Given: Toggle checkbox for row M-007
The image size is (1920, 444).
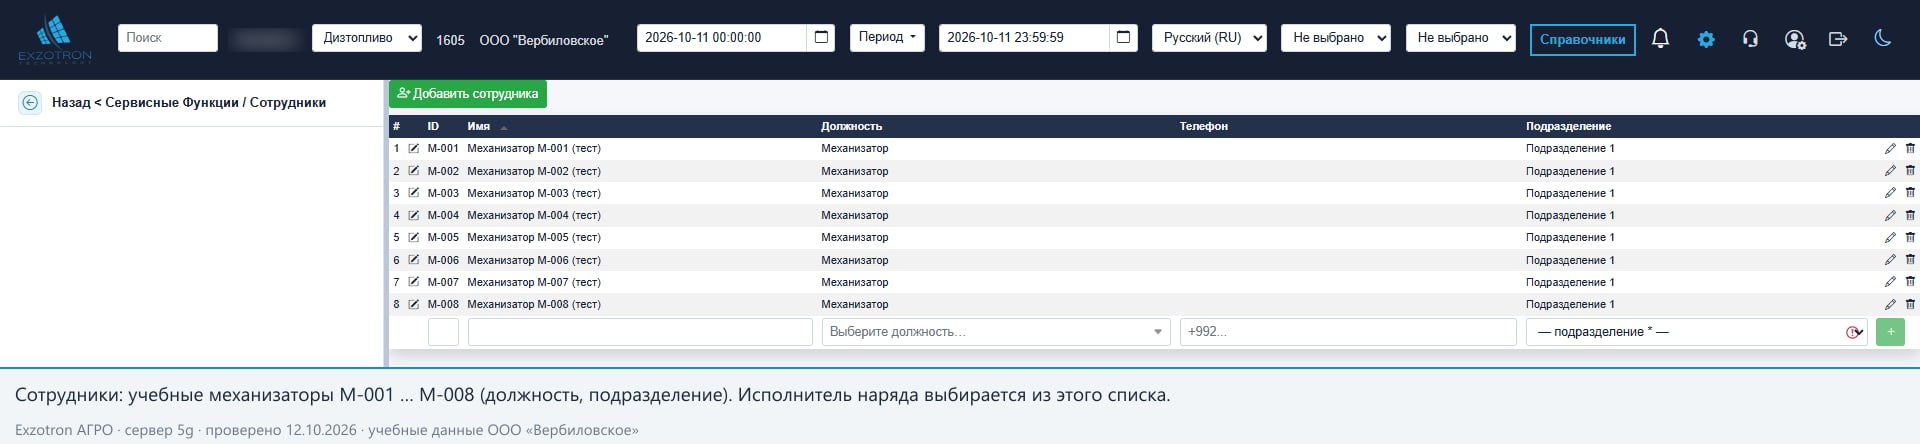Looking at the screenshot, I should (414, 282).
